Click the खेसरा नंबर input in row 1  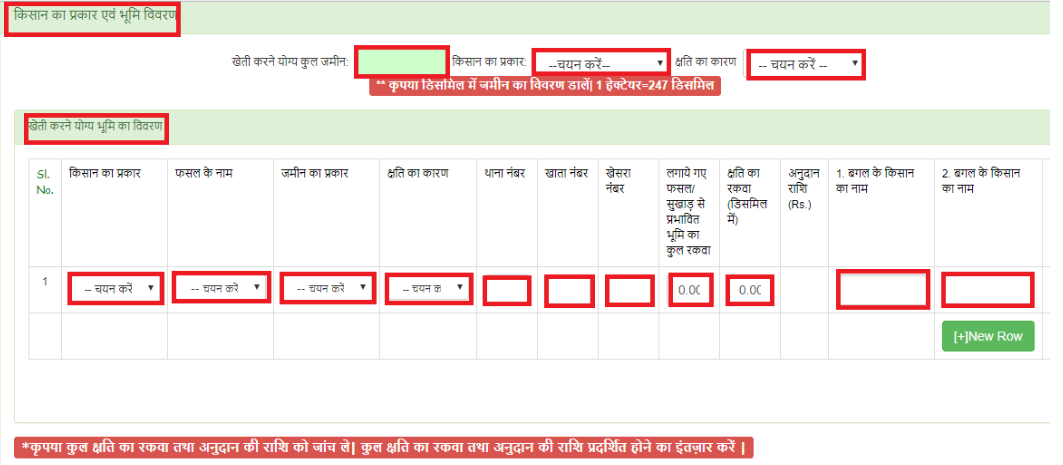click(630, 291)
